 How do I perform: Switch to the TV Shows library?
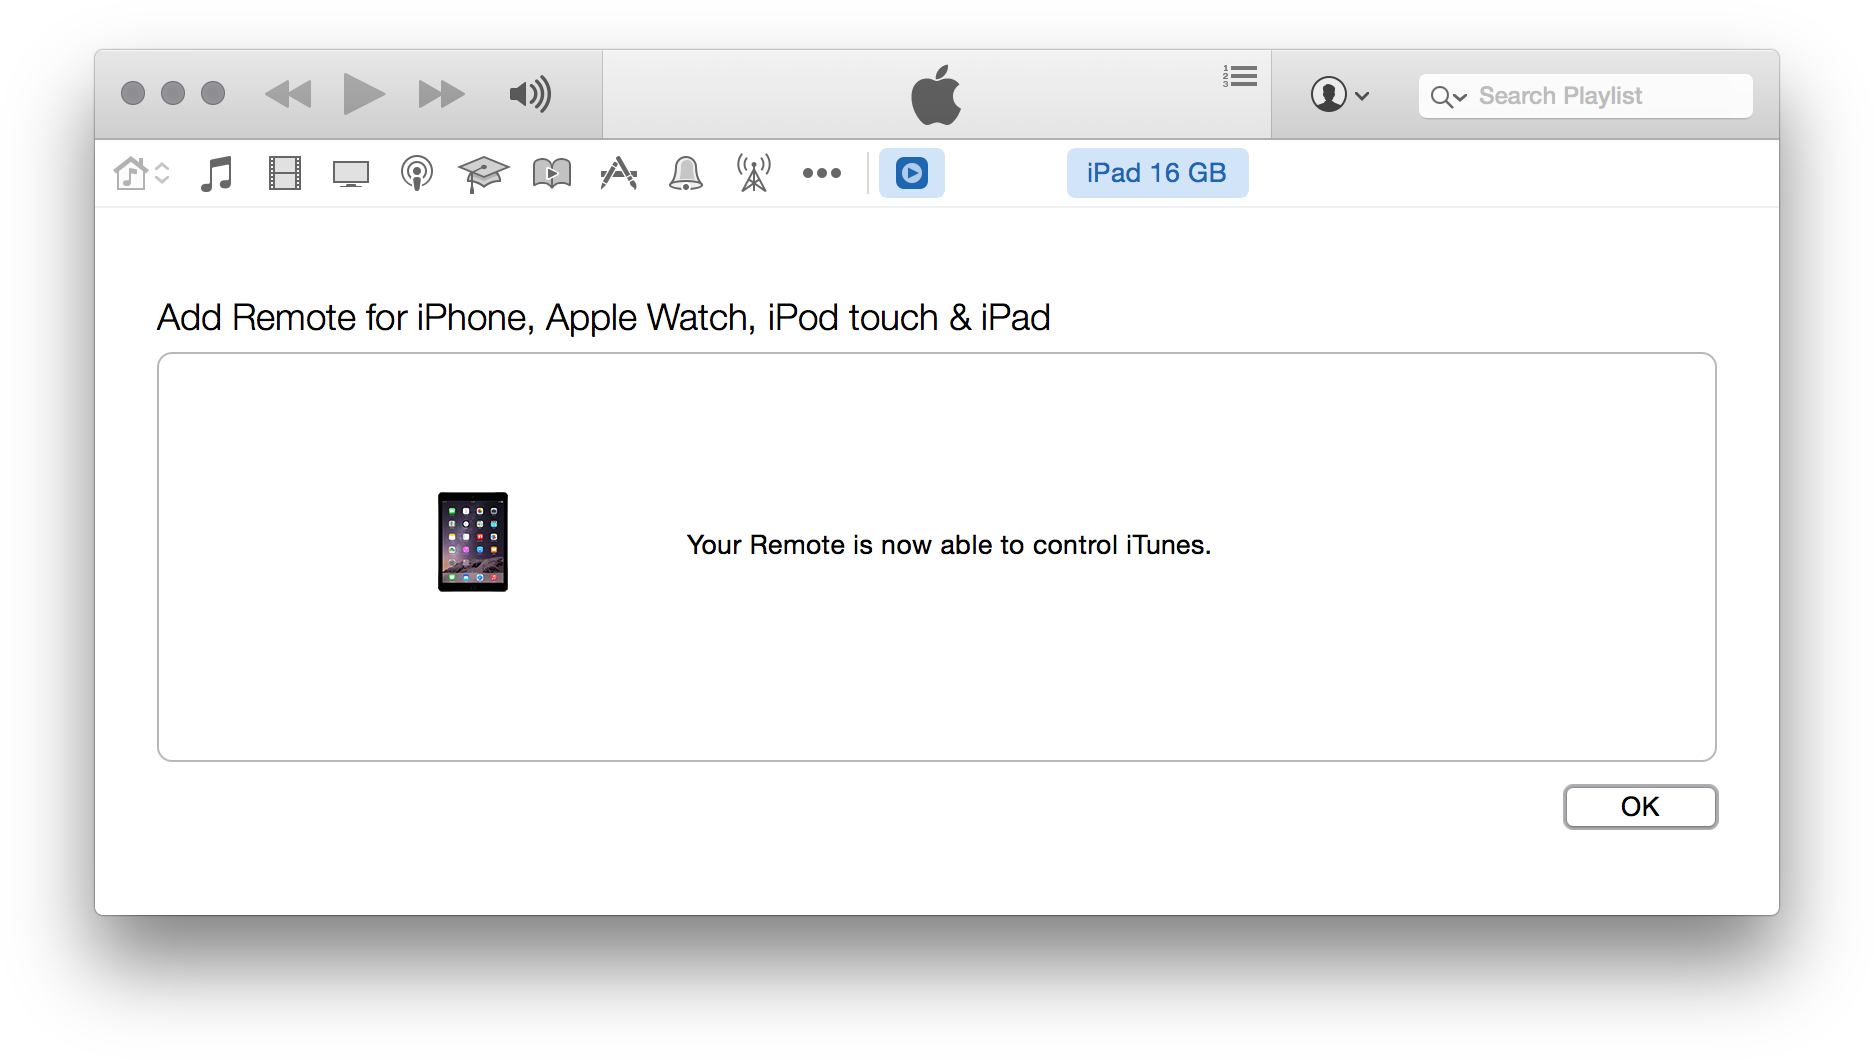351,174
